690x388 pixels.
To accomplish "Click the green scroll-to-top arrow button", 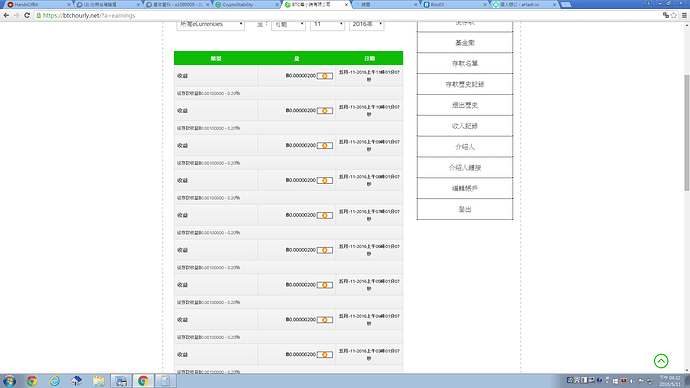I will (661, 361).
